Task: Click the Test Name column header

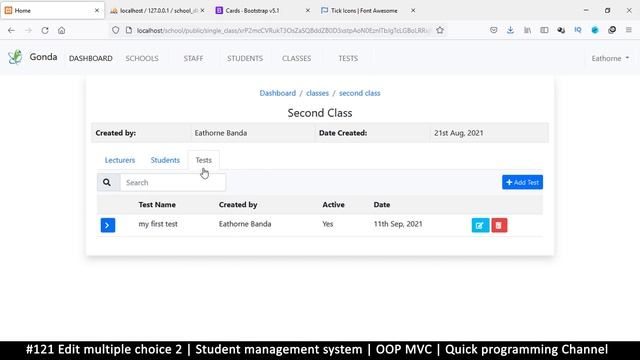Action: (x=157, y=204)
